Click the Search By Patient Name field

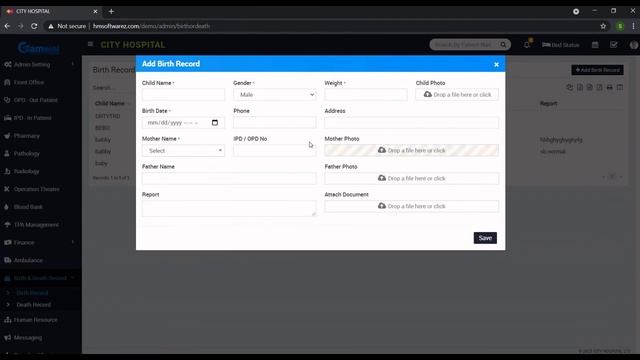click(464, 44)
